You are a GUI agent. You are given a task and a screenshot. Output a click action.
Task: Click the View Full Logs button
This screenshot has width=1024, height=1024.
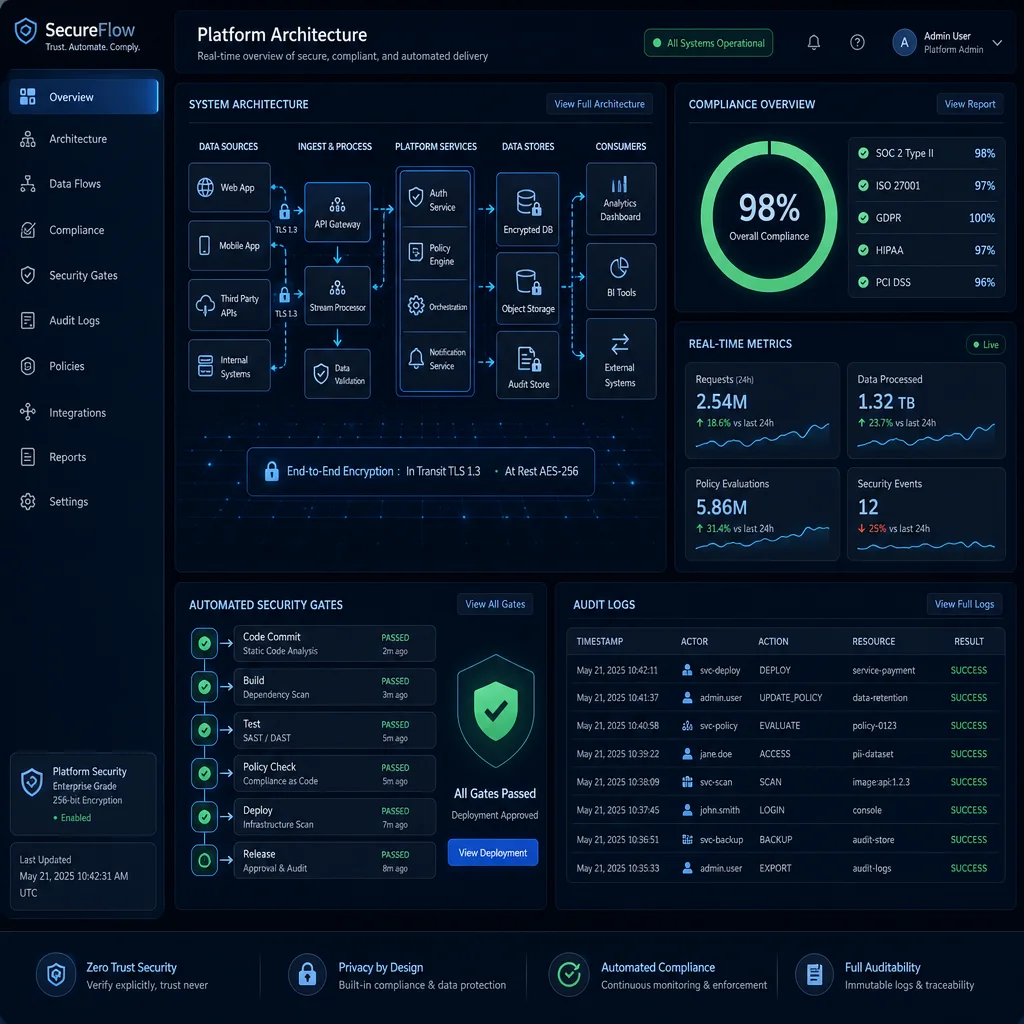tap(964, 604)
